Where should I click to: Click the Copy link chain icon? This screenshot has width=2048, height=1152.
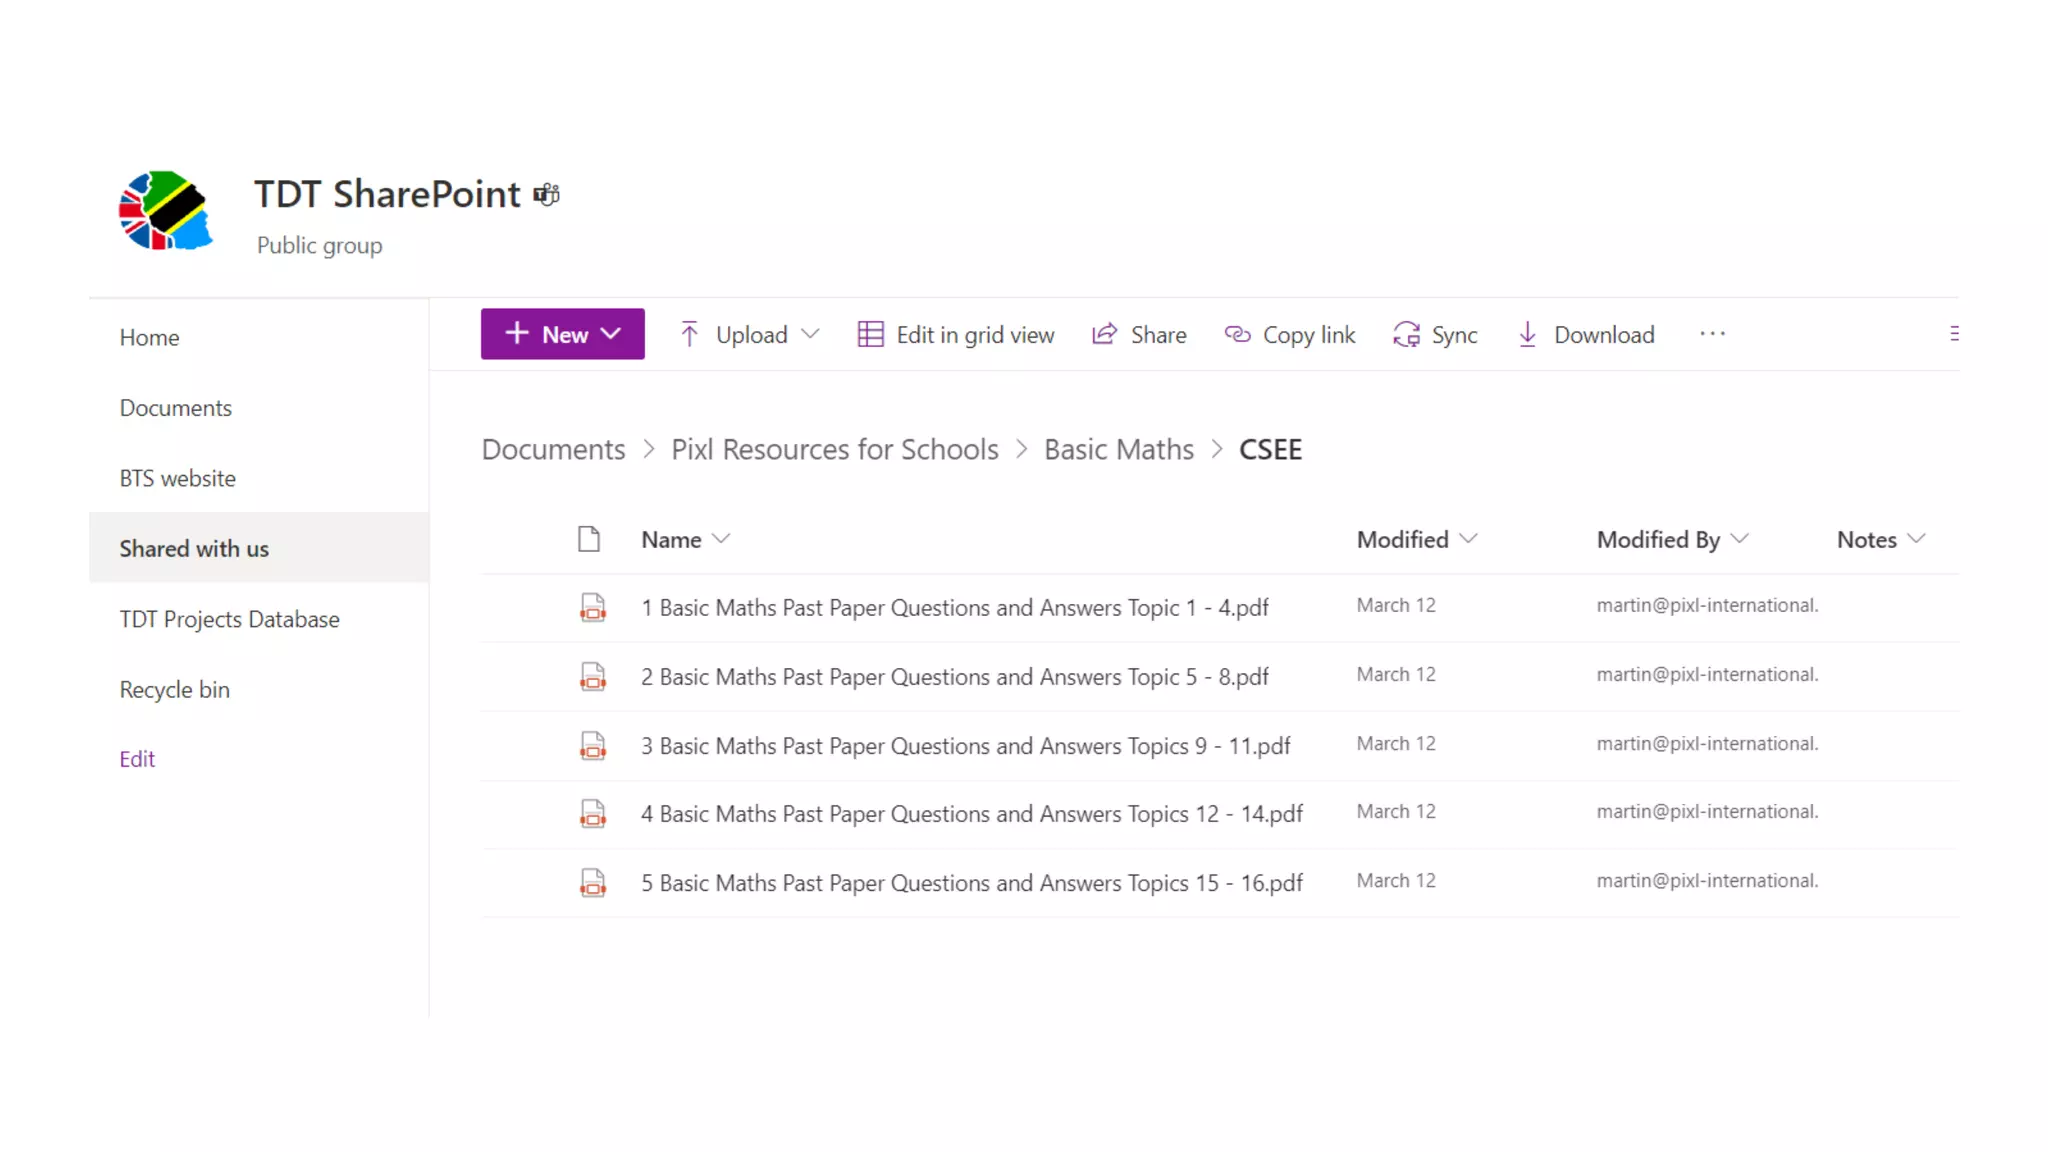(1237, 335)
